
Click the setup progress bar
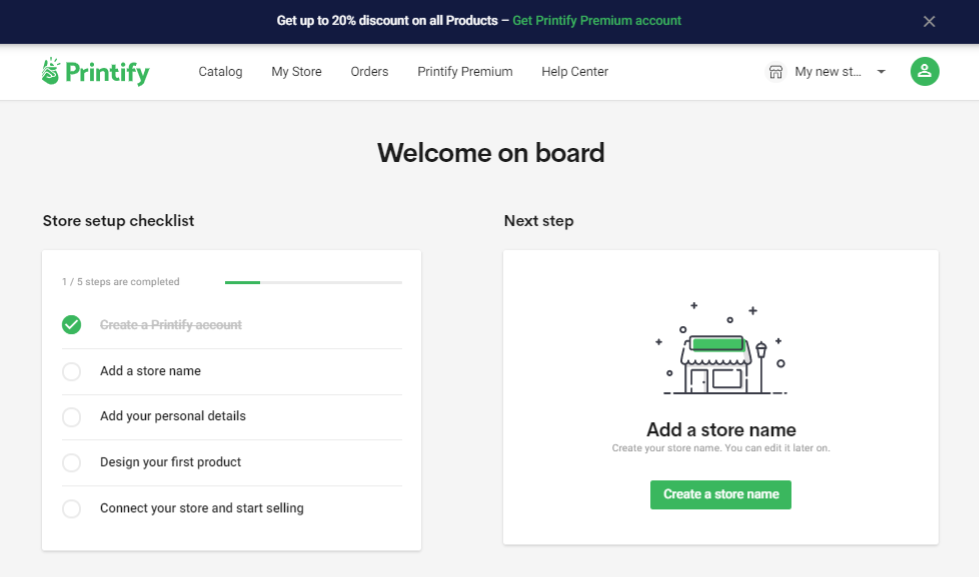tap(313, 283)
